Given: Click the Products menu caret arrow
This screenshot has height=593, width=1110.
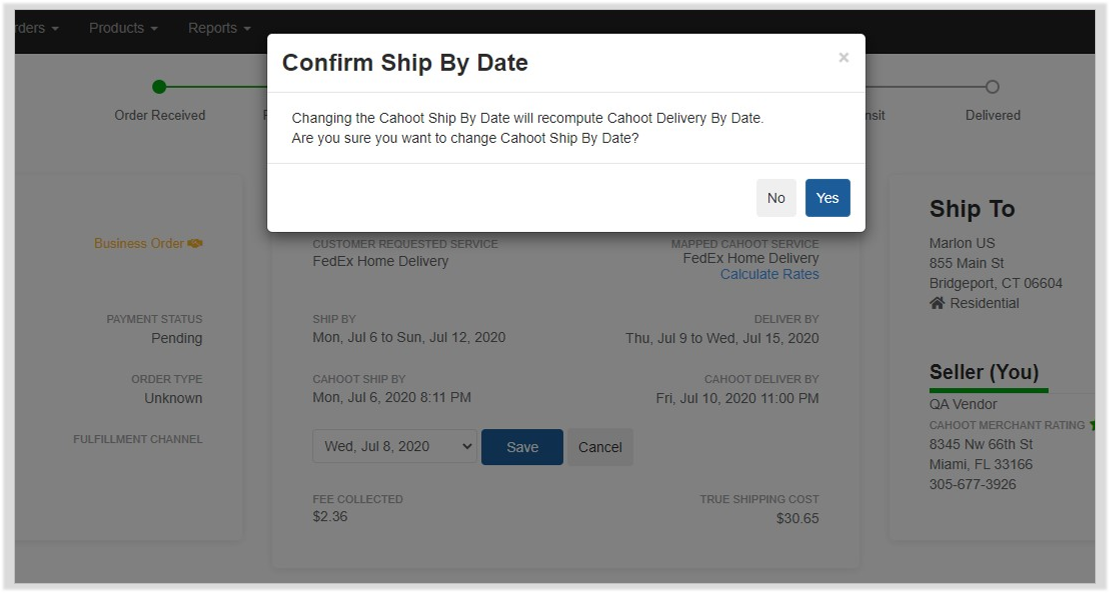Looking at the screenshot, I should (x=154, y=29).
